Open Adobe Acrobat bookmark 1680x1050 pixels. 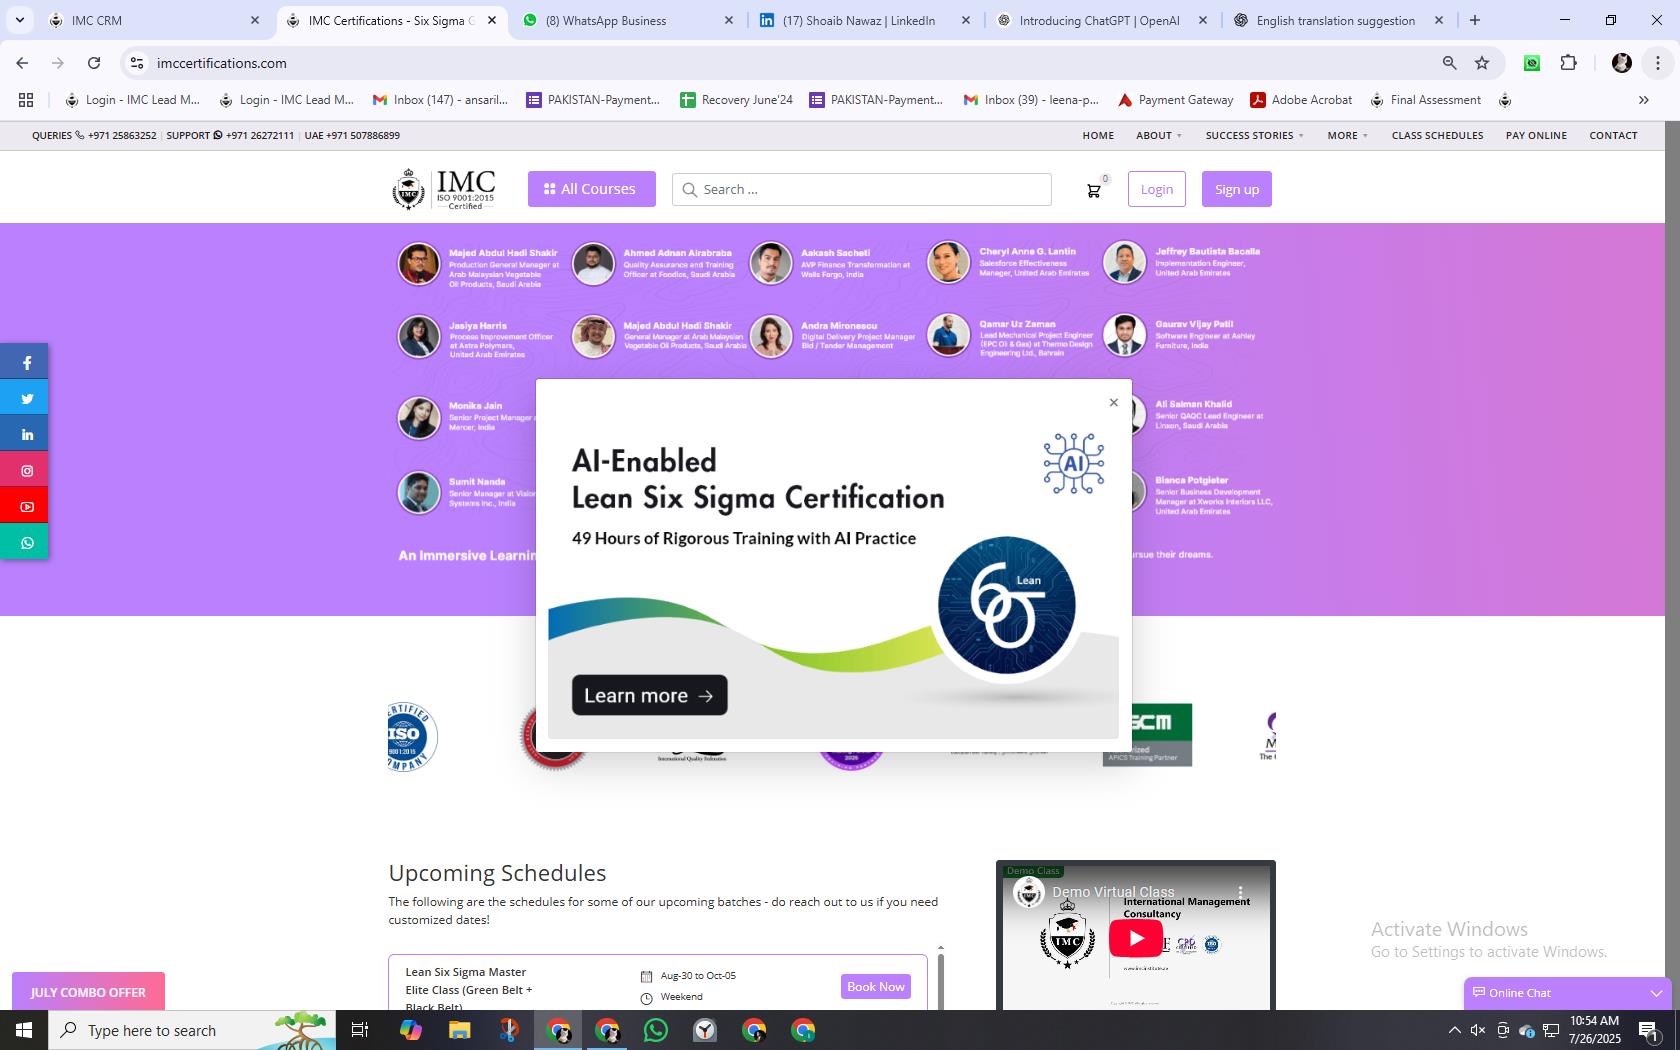tap(1301, 100)
